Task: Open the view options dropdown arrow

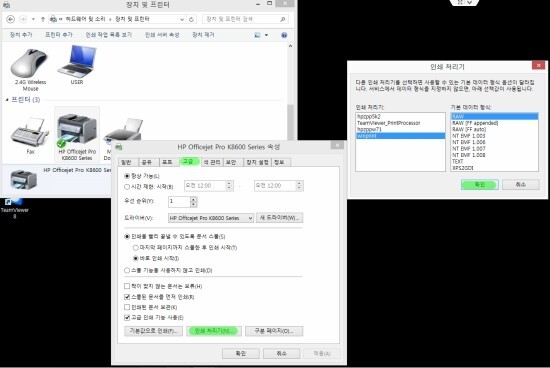Action: pos(266,35)
